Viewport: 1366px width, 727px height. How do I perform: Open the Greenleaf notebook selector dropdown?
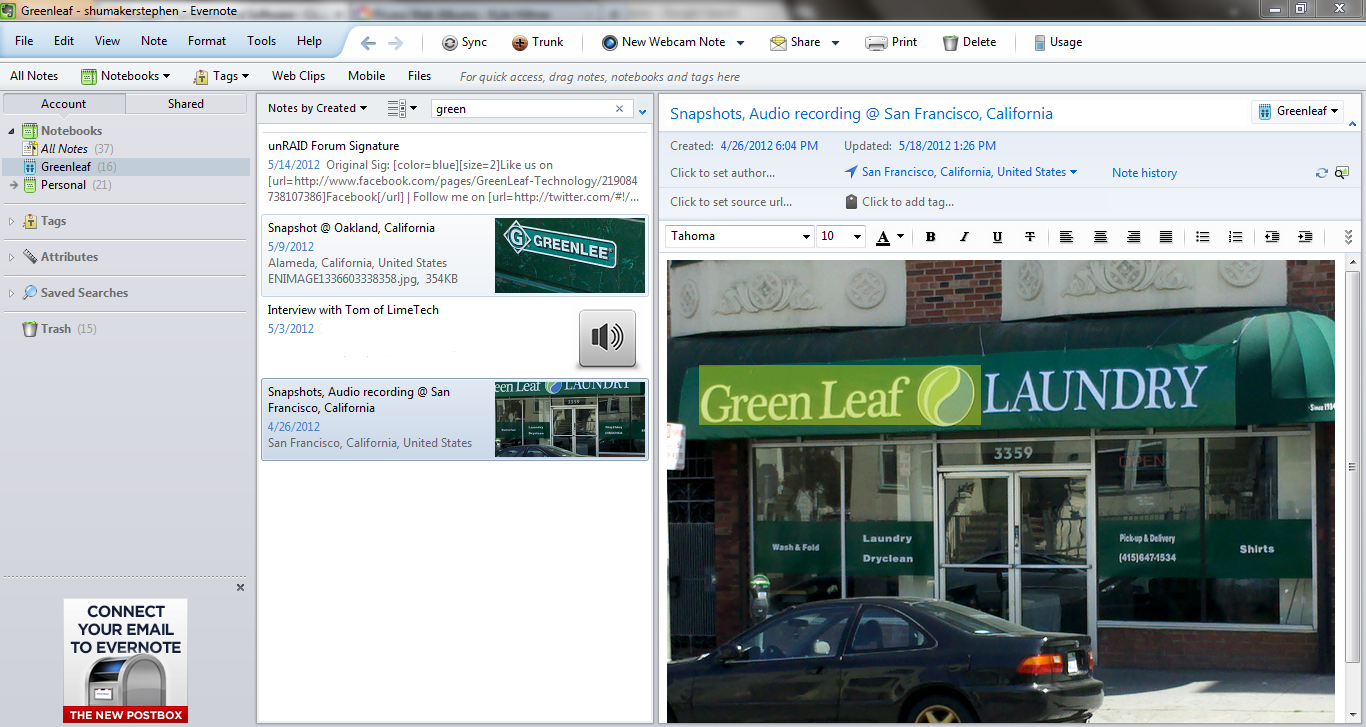click(x=1297, y=111)
